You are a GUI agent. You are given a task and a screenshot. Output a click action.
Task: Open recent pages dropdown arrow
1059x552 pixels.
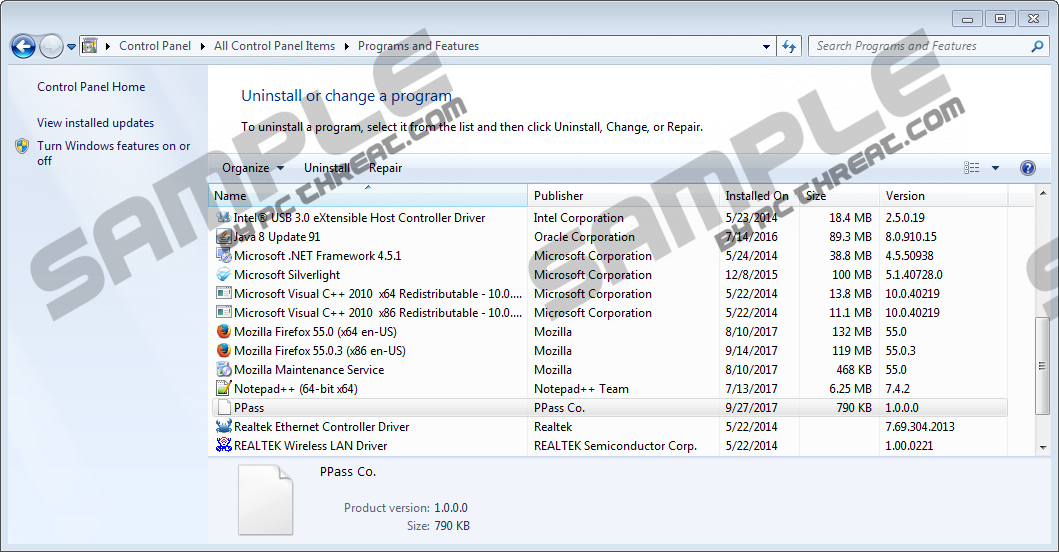click(71, 47)
